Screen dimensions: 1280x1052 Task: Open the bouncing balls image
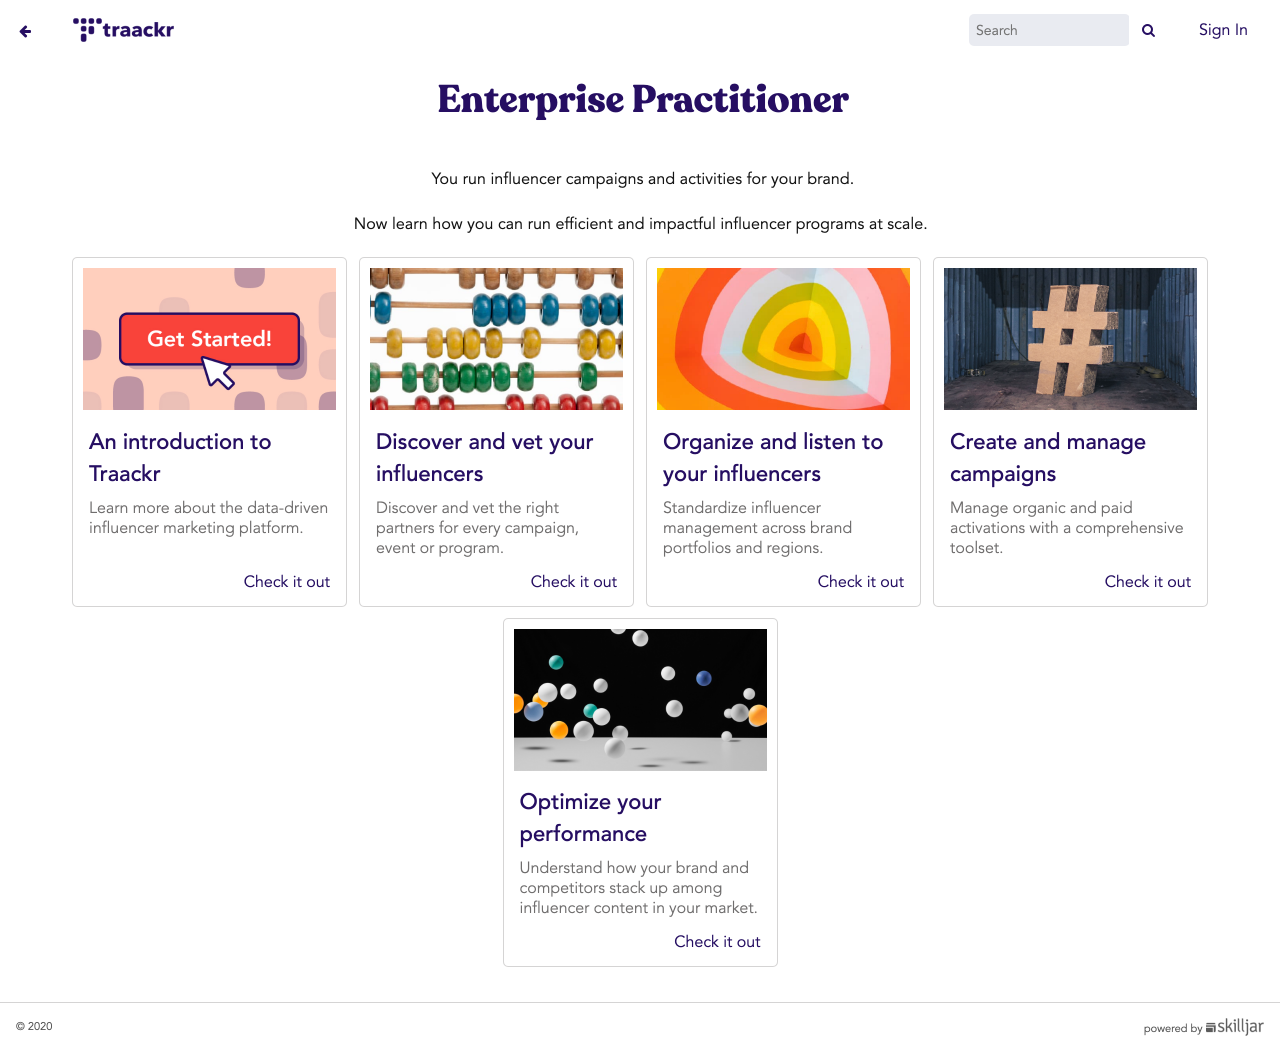coord(640,699)
